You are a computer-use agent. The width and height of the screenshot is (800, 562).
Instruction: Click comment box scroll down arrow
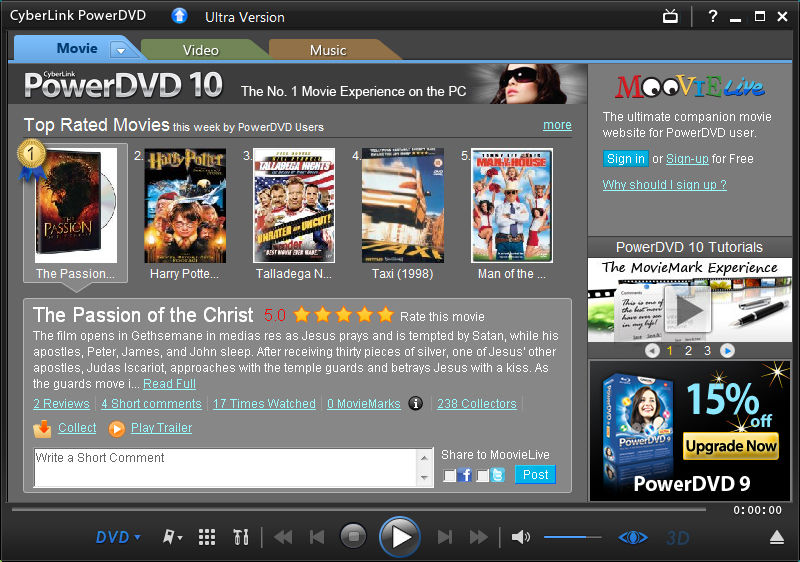click(x=424, y=478)
